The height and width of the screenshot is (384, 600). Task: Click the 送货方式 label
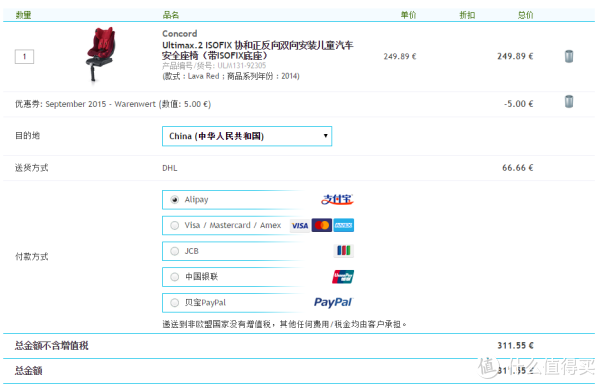tap(31, 168)
